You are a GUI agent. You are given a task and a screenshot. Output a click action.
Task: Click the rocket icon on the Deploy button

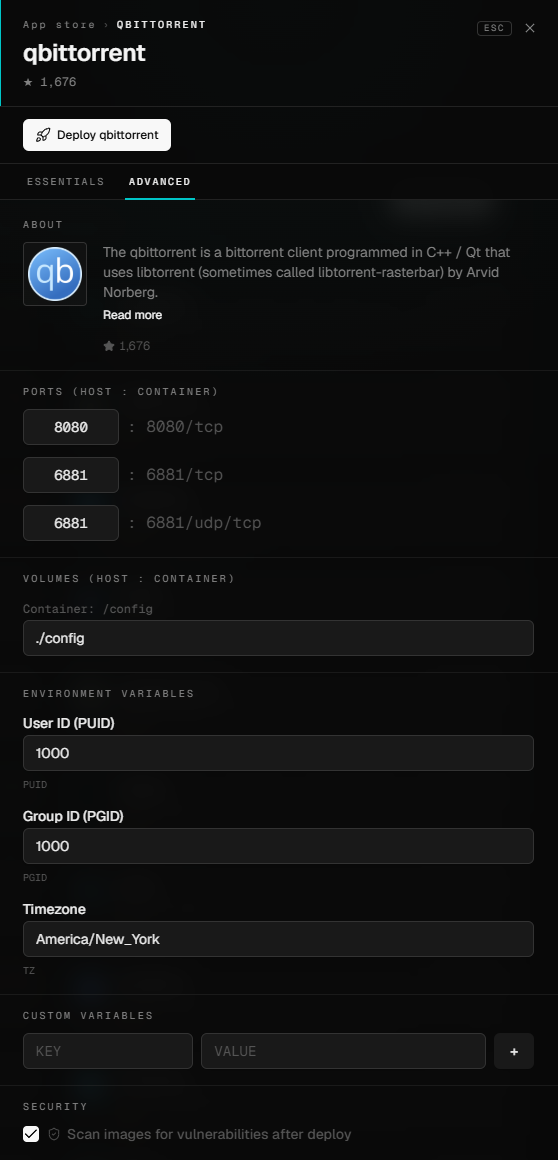(44, 135)
